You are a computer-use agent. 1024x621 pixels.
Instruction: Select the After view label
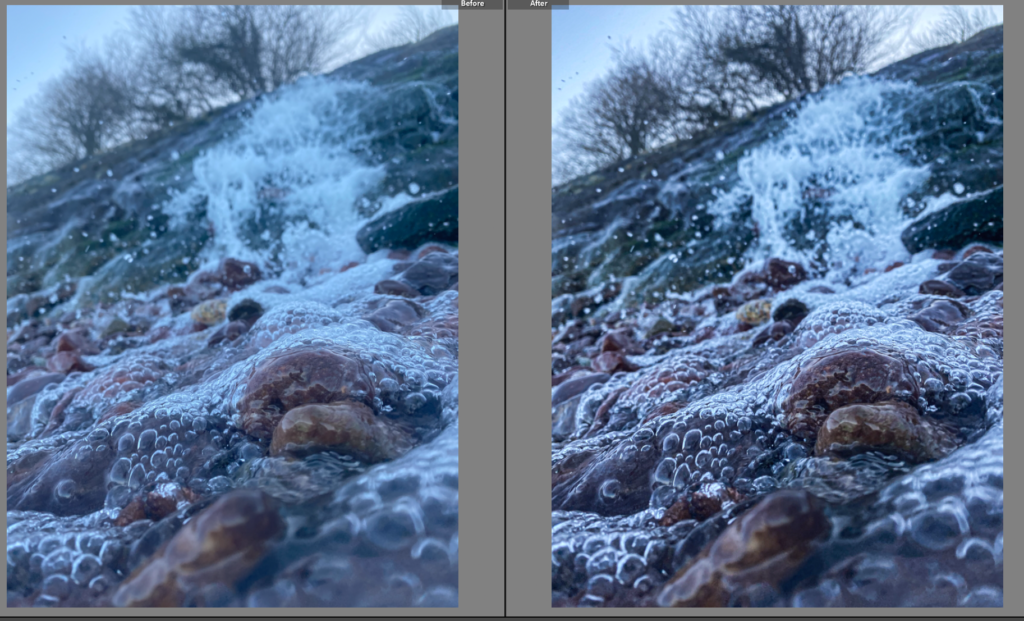point(538,4)
